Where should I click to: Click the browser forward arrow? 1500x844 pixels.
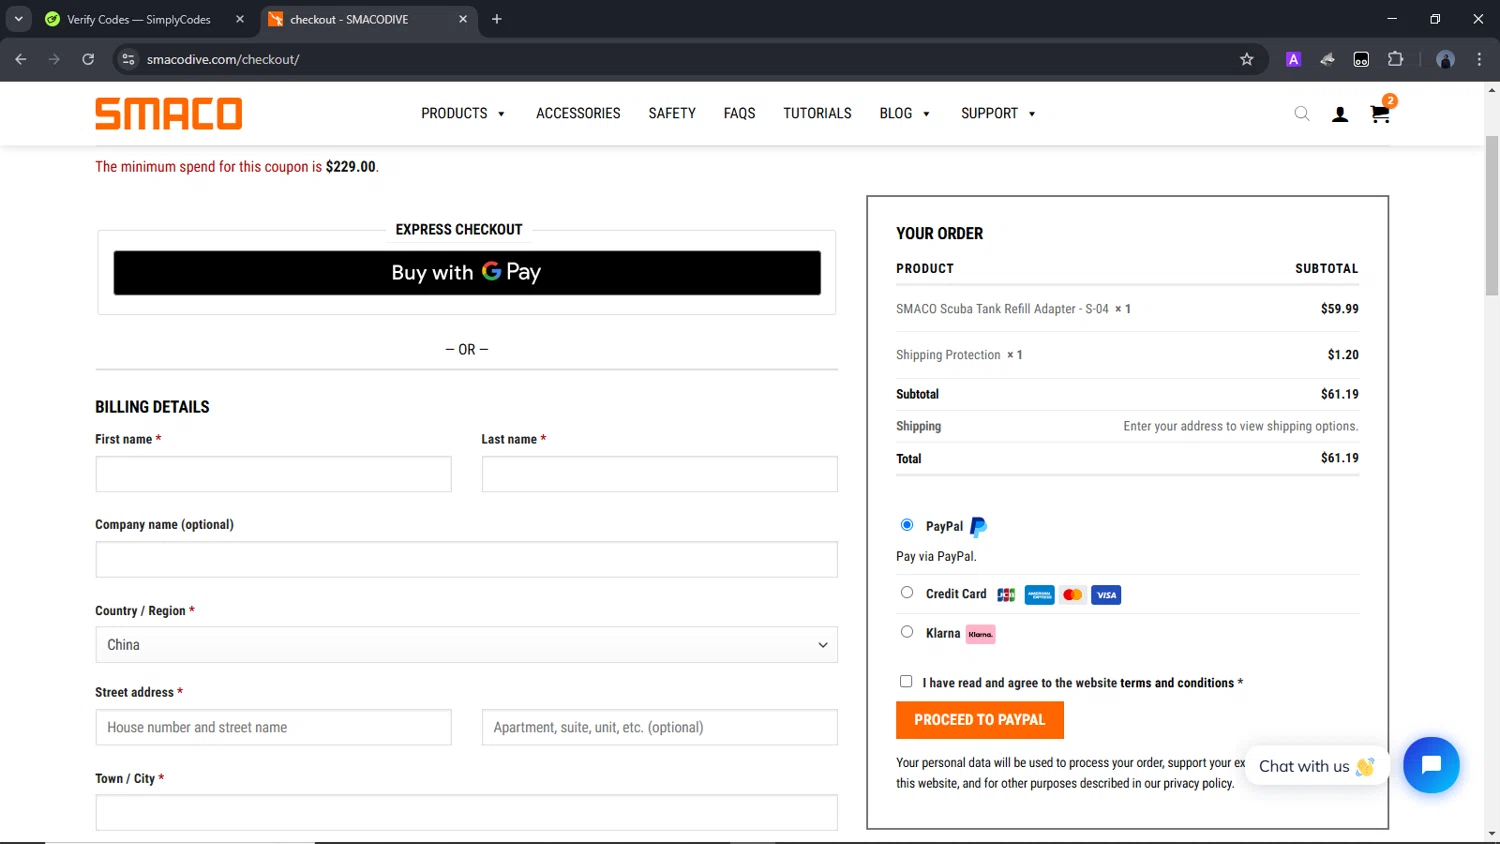(x=54, y=59)
